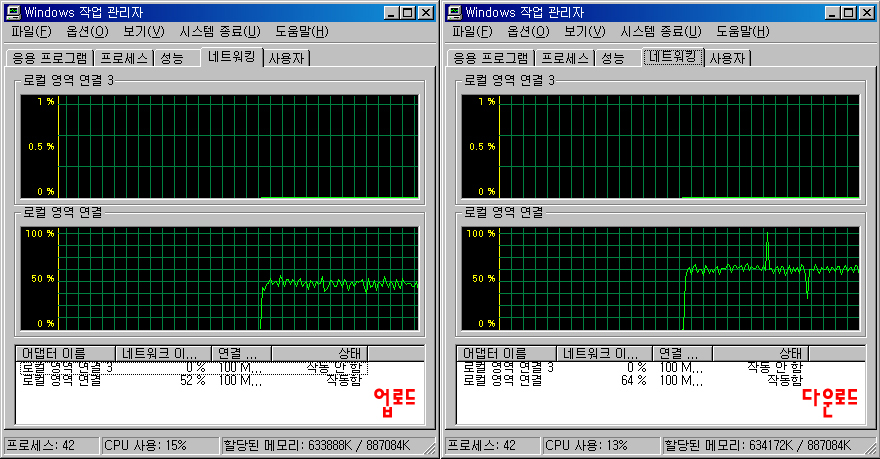The height and width of the screenshot is (459, 880).
Task: Switch to 사용자 tab in right window
Action: point(727,58)
